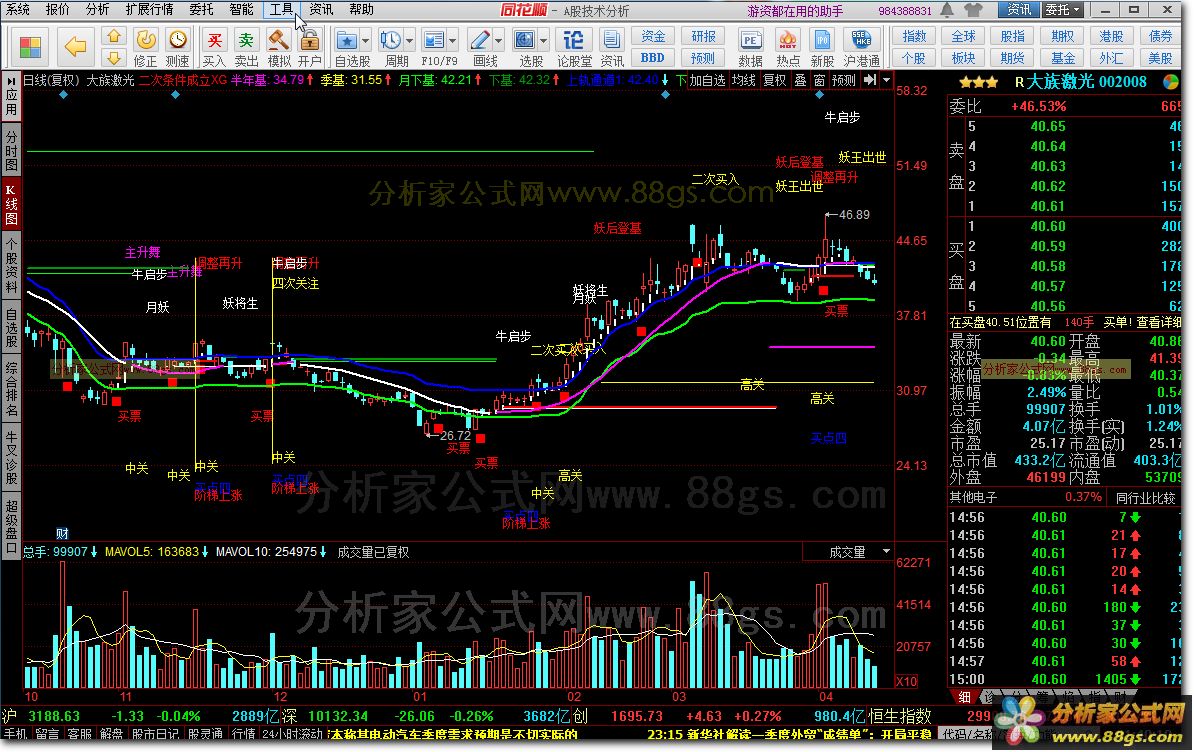Expand the 自选股 dropdown arrow
1194x752 pixels.
[x=366, y=40]
